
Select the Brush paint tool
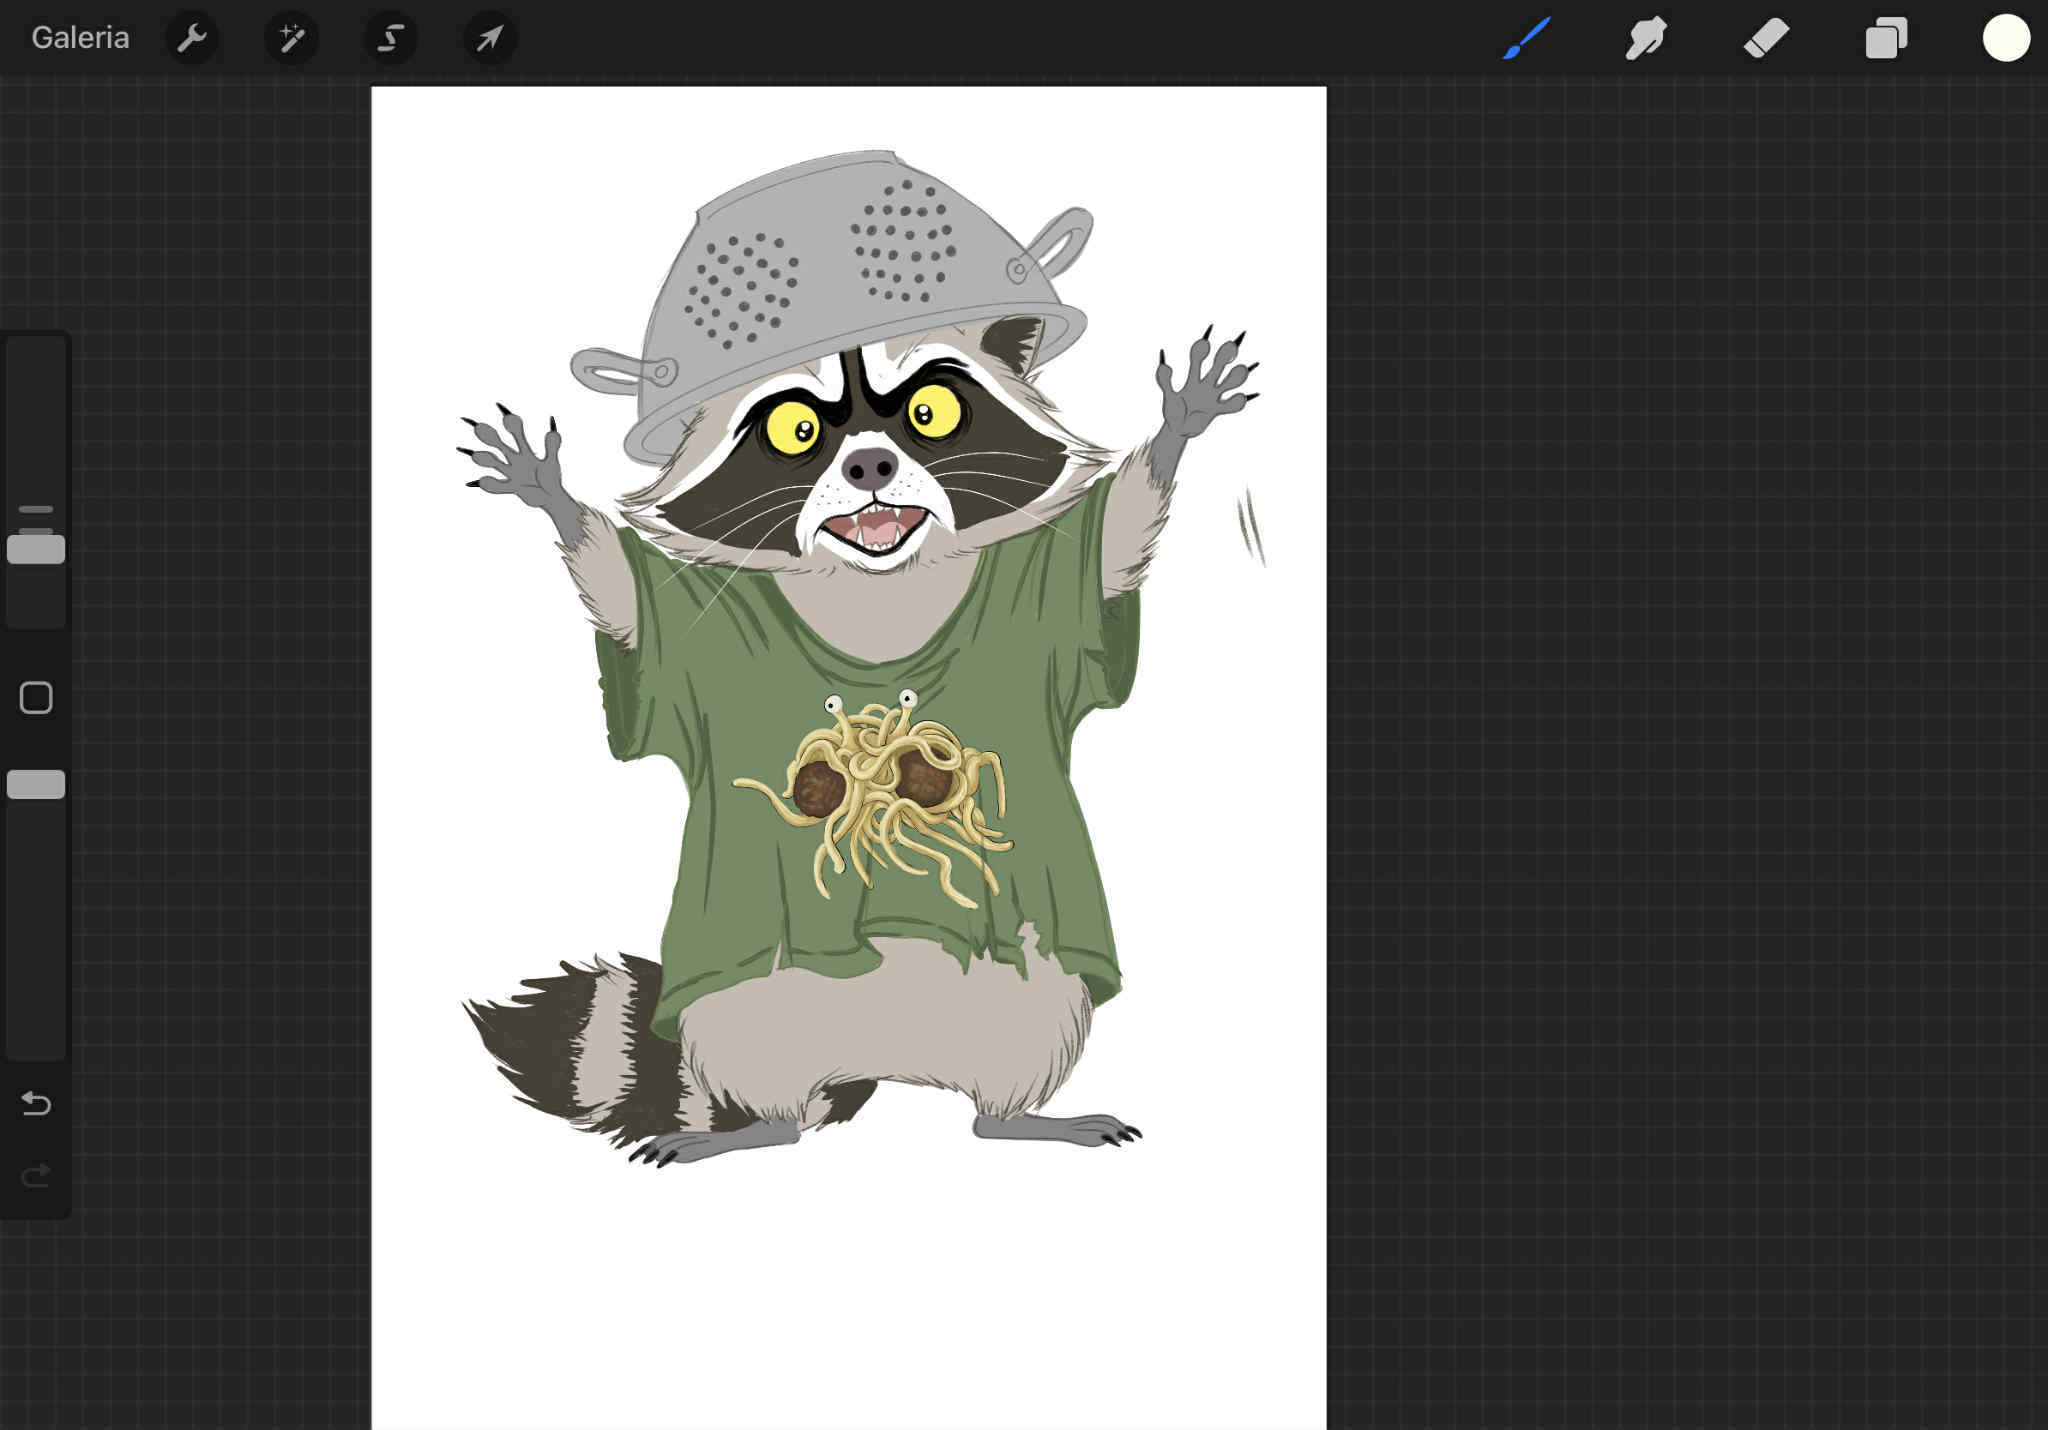1526,38
